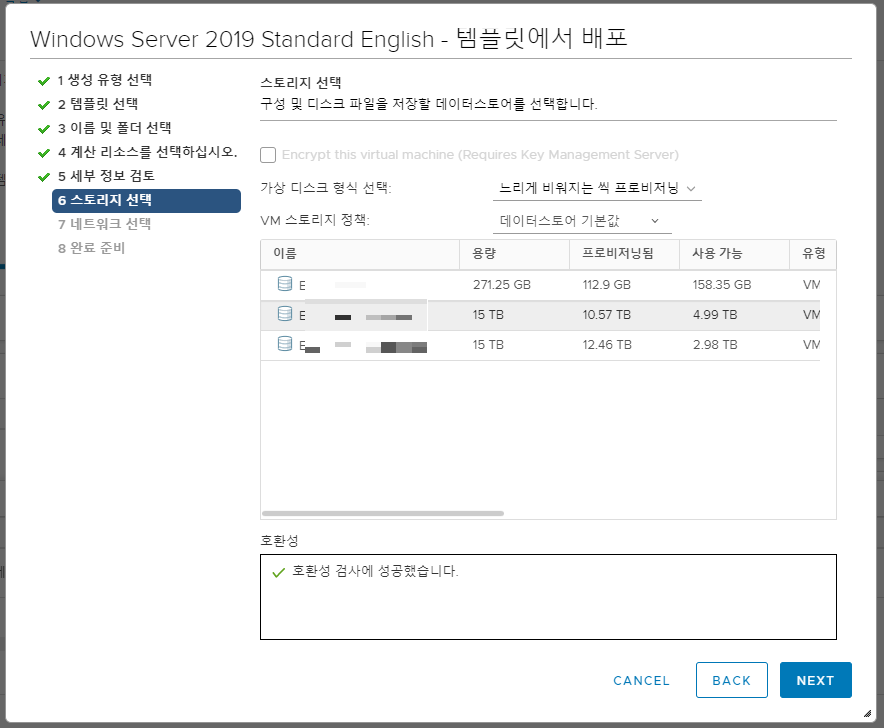Toggle Encrypt this virtual machine checkbox
The width and height of the screenshot is (884, 728).
(268, 155)
